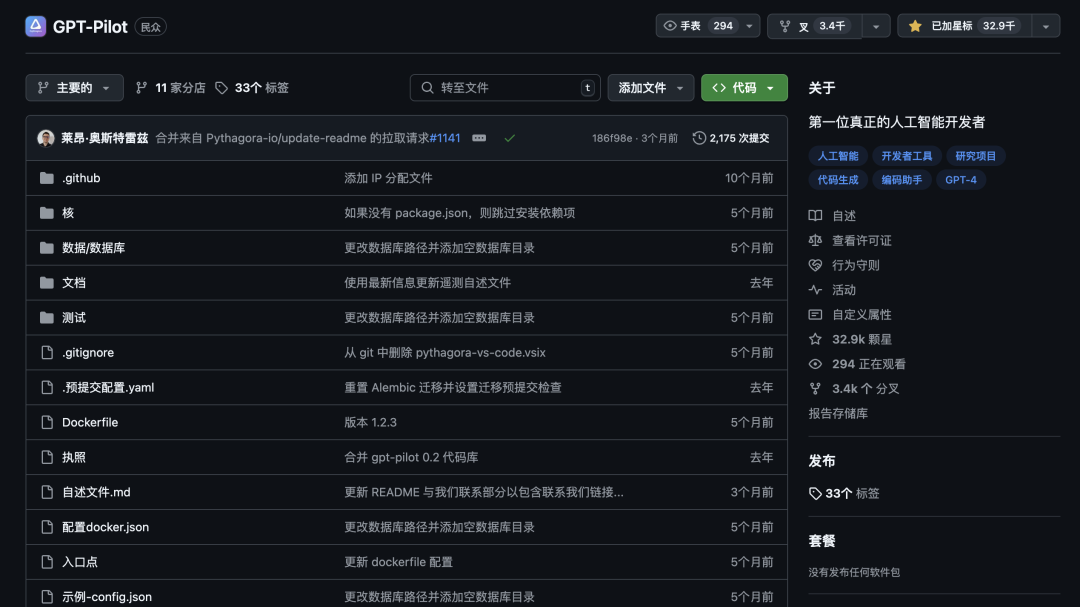Click the green checkmark on latest commit

click(510, 137)
